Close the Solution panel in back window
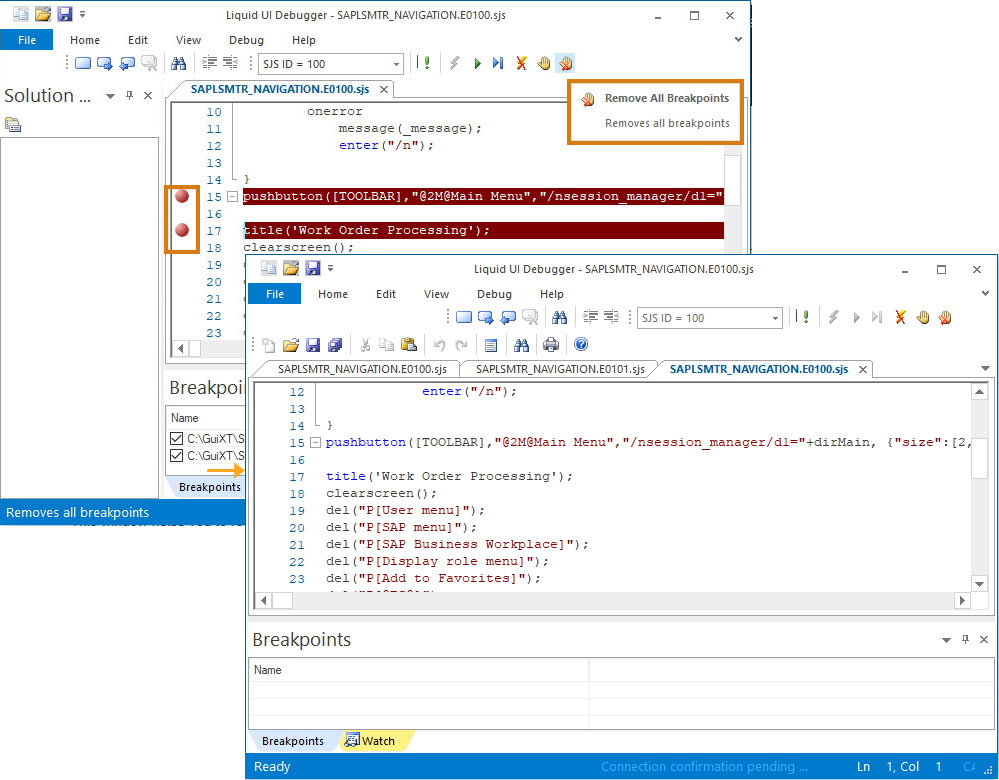The image size is (999, 780). click(148, 96)
